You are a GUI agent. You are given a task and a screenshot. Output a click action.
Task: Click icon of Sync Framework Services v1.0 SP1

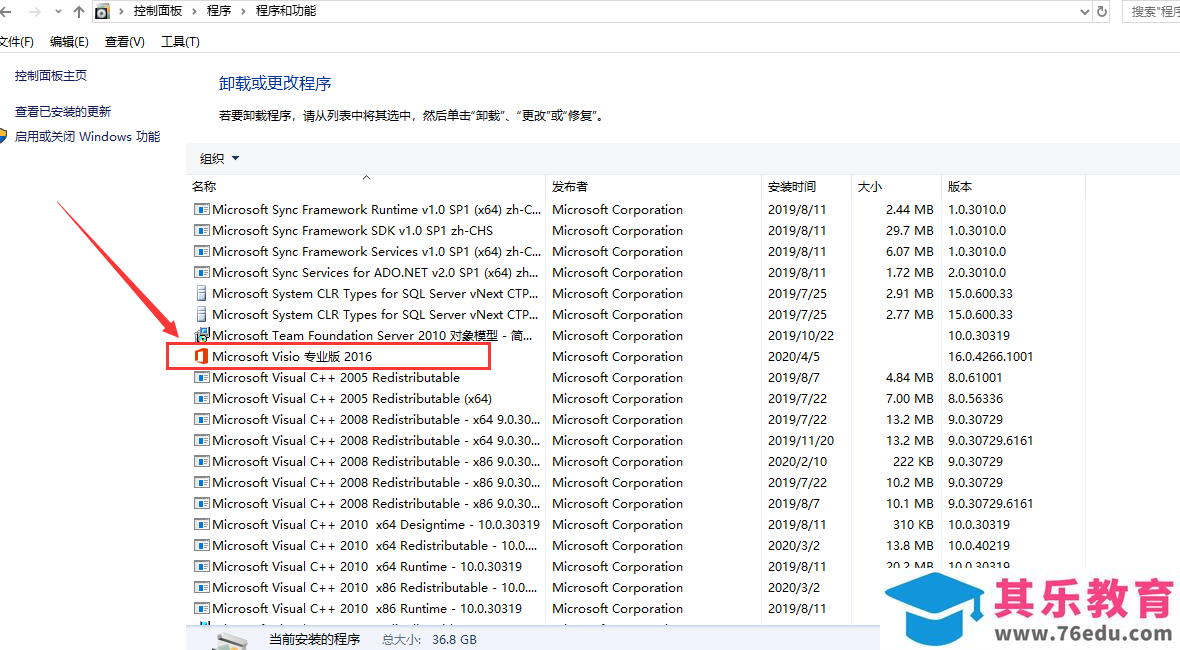pyautogui.click(x=201, y=251)
